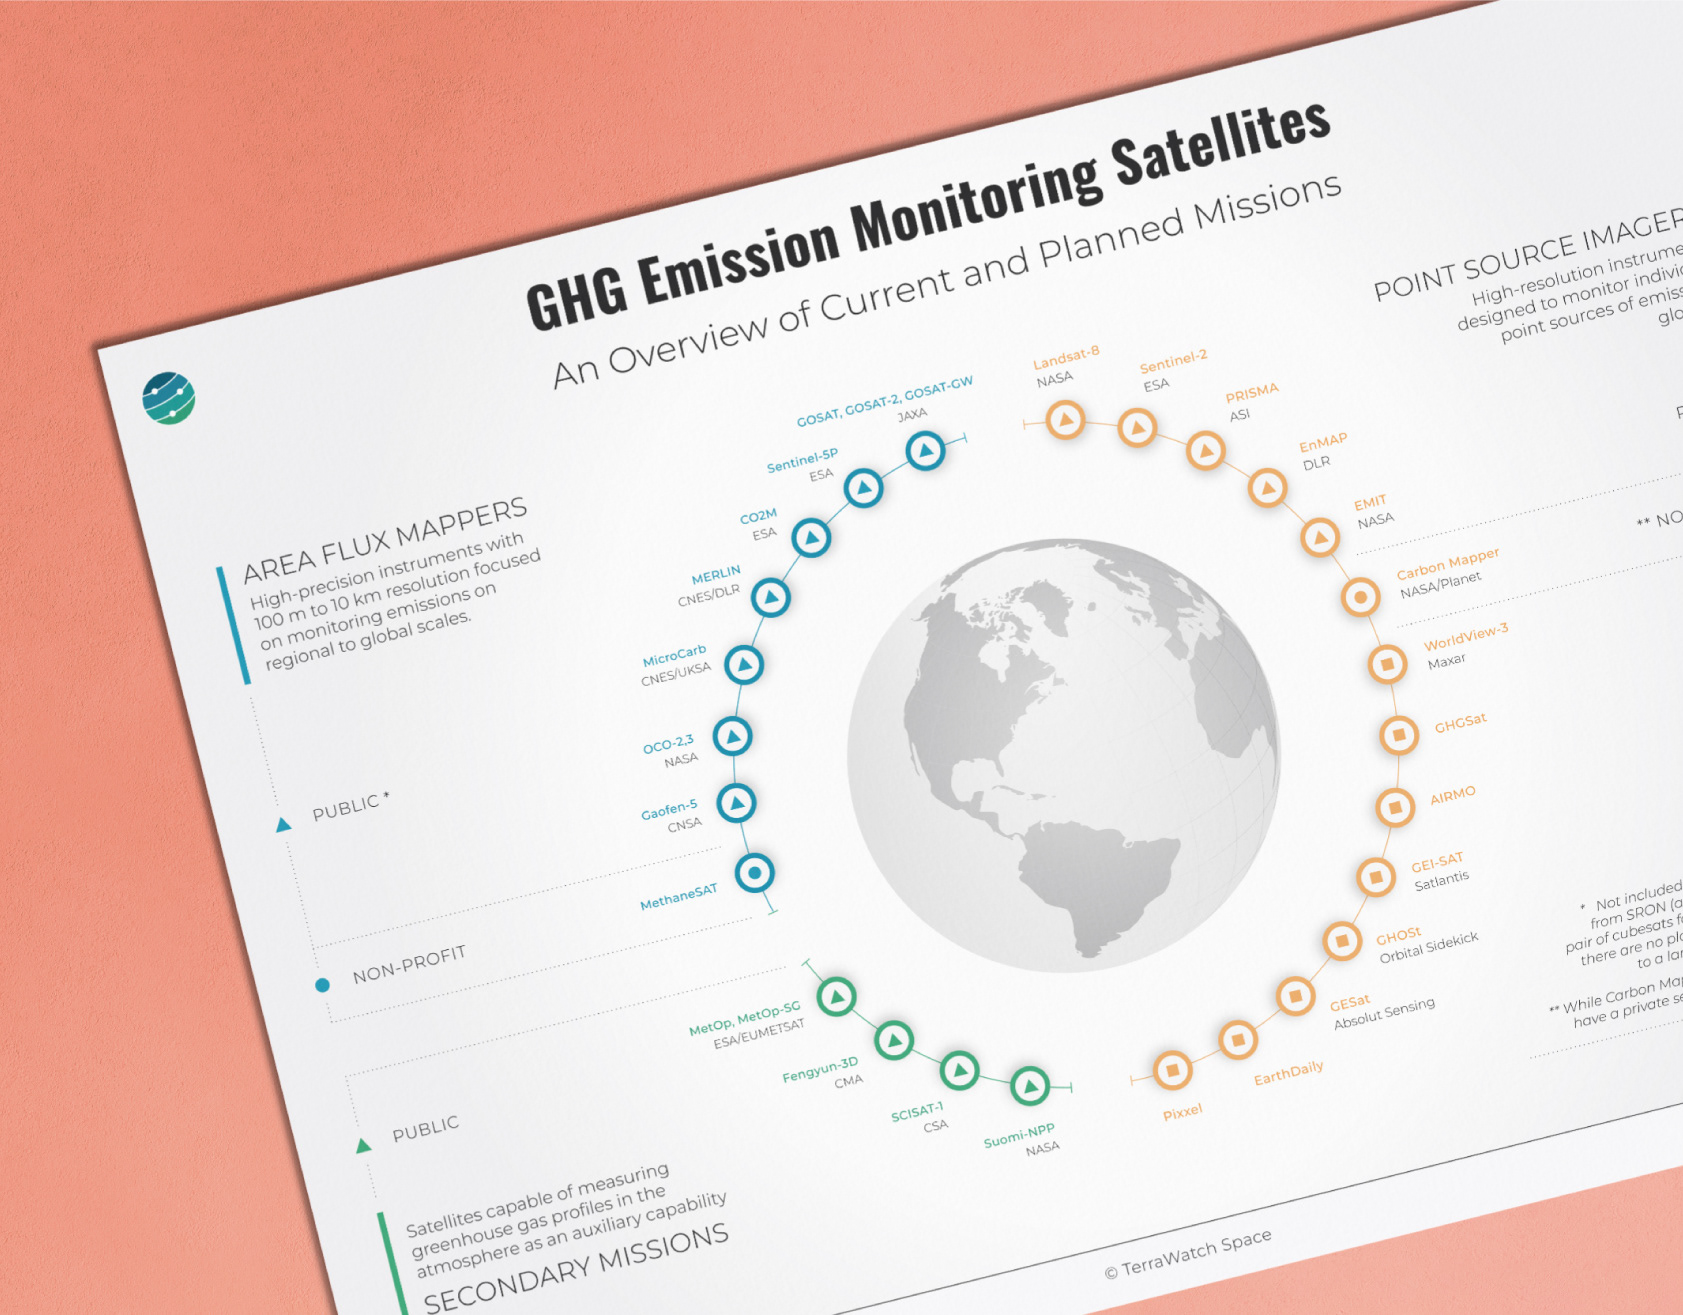The image size is (1683, 1315).
Task: Select the GESat square marker
Action: [x=1295, y=996]
